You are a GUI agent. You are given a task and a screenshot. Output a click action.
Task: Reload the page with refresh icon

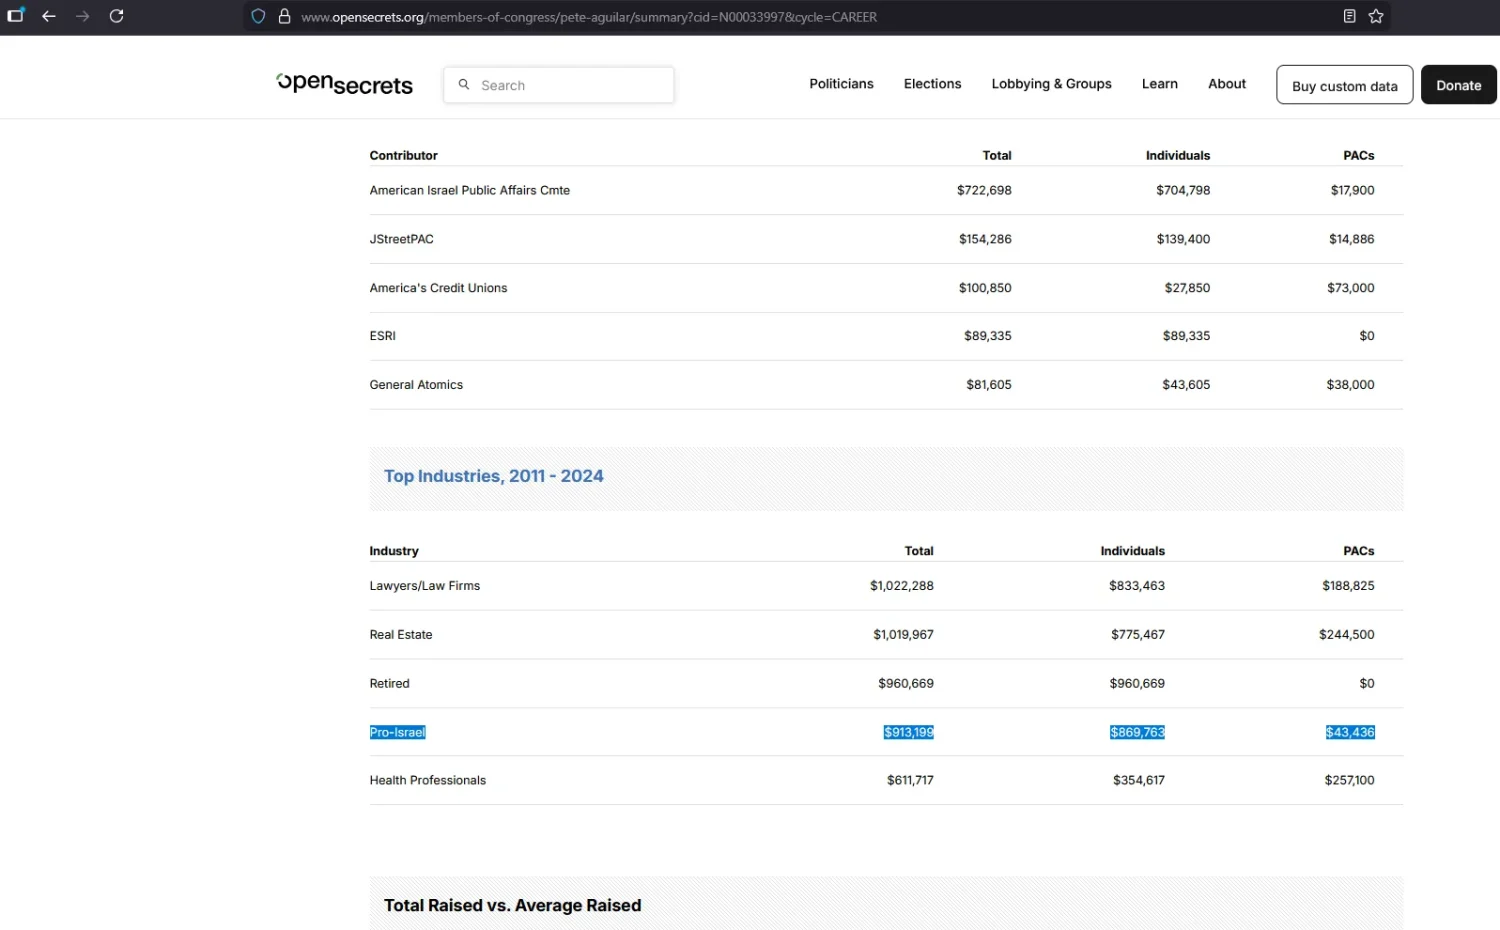click(117, 16)
